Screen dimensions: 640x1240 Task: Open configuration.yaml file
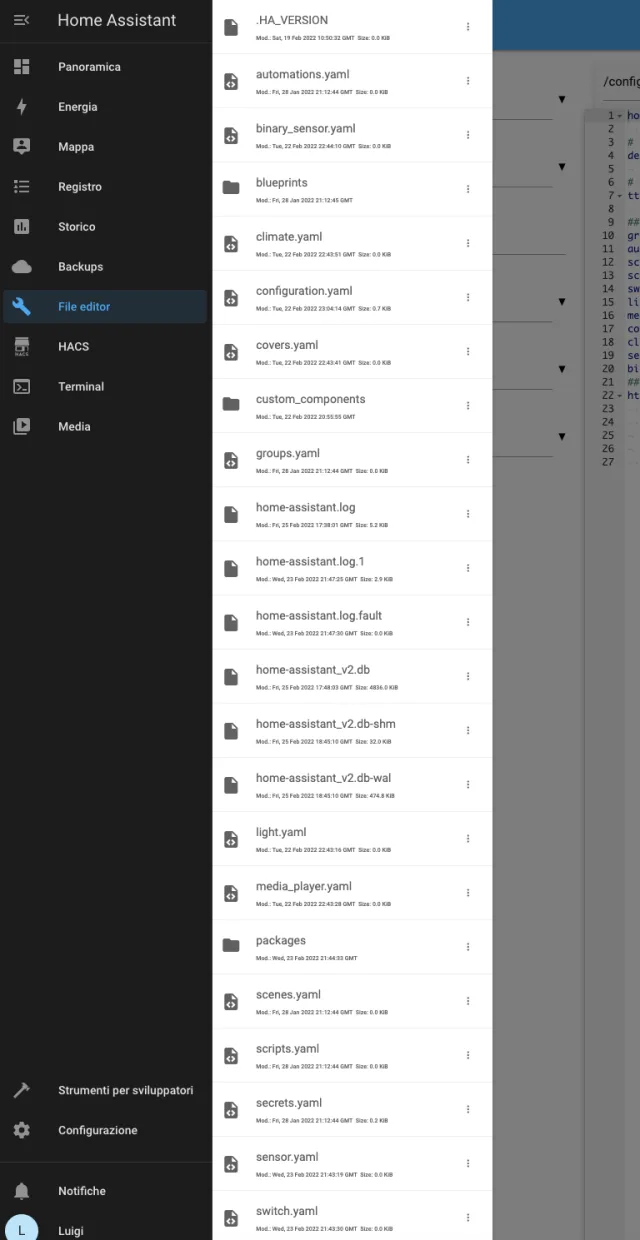352,297
